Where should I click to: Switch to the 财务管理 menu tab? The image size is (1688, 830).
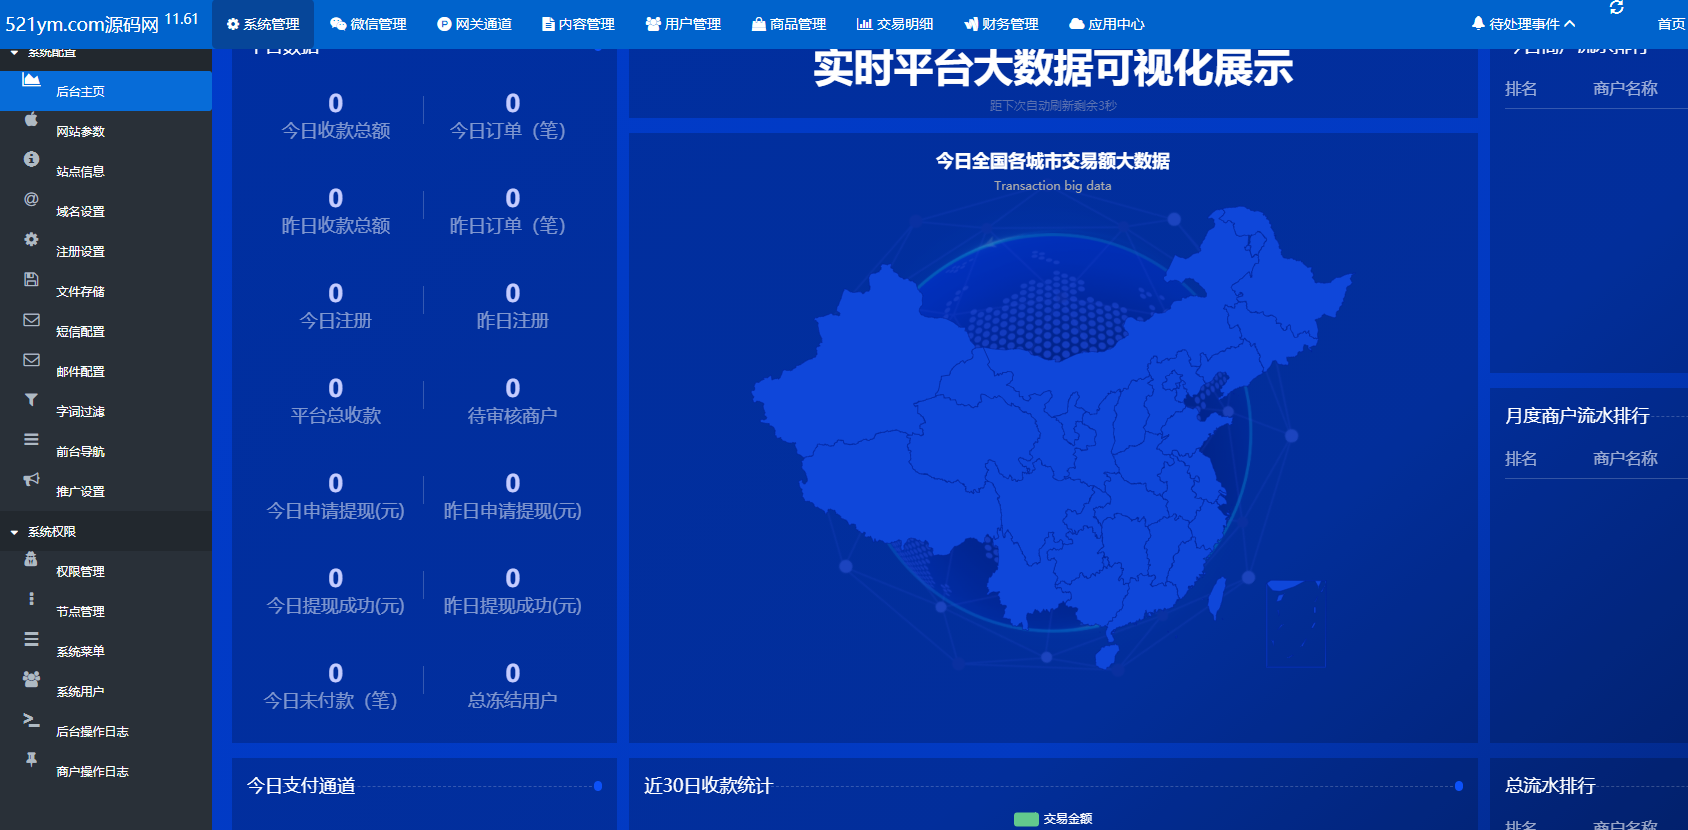point(1001,24)
